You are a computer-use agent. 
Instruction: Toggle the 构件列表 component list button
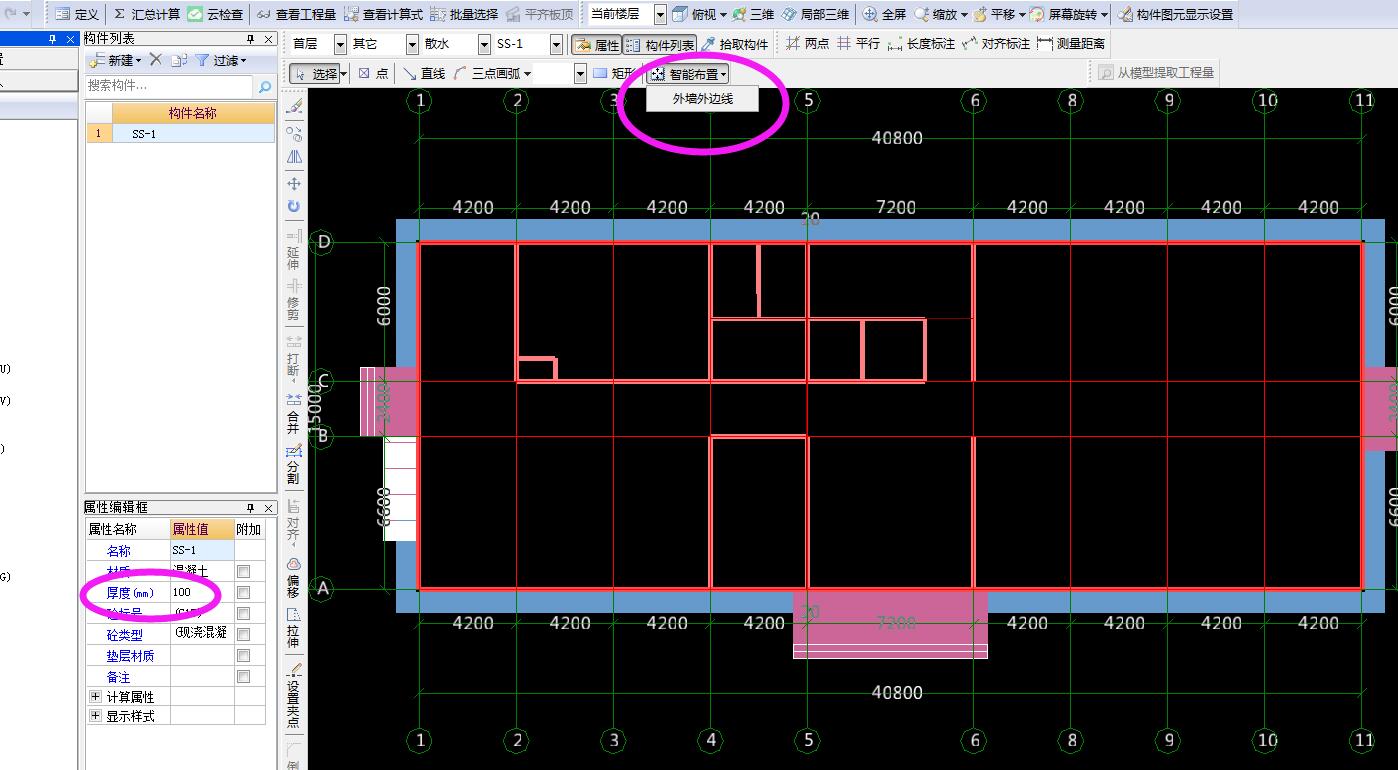659,45
